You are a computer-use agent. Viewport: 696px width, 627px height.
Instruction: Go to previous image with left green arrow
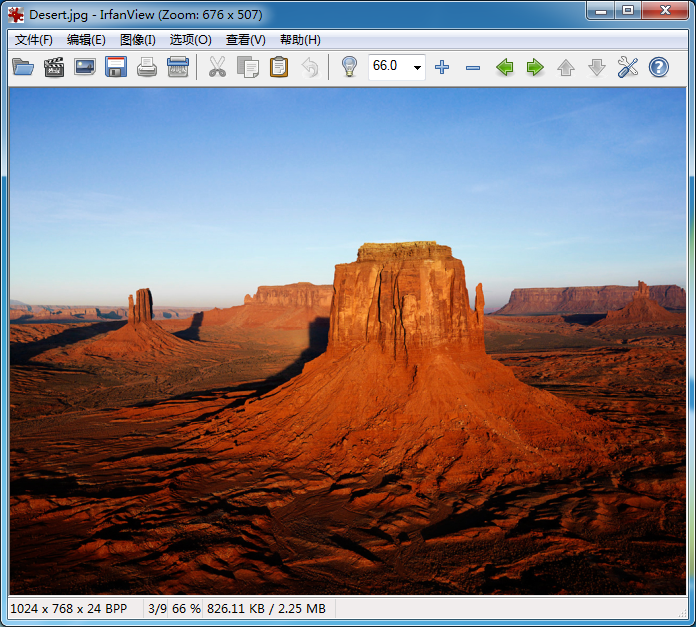click(x=505, y=67)
